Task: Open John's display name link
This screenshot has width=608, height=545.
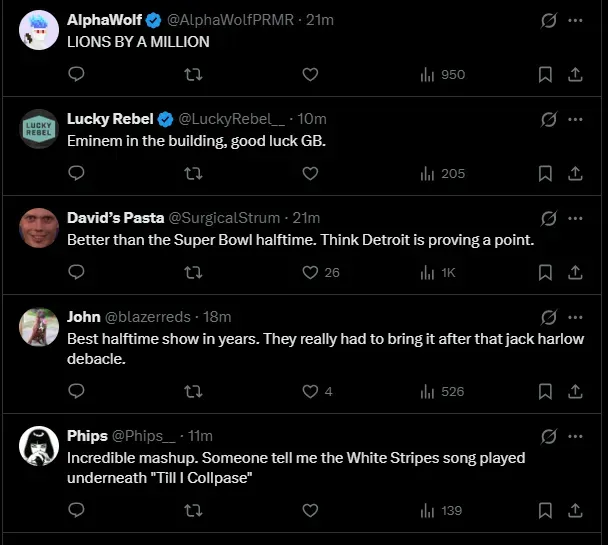Action: [83, 316]
